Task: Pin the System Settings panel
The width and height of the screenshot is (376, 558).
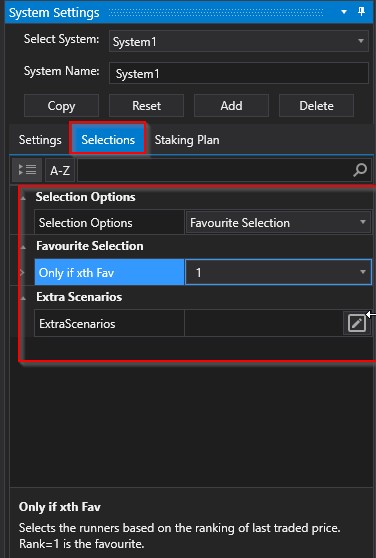Action: point(361,12)
